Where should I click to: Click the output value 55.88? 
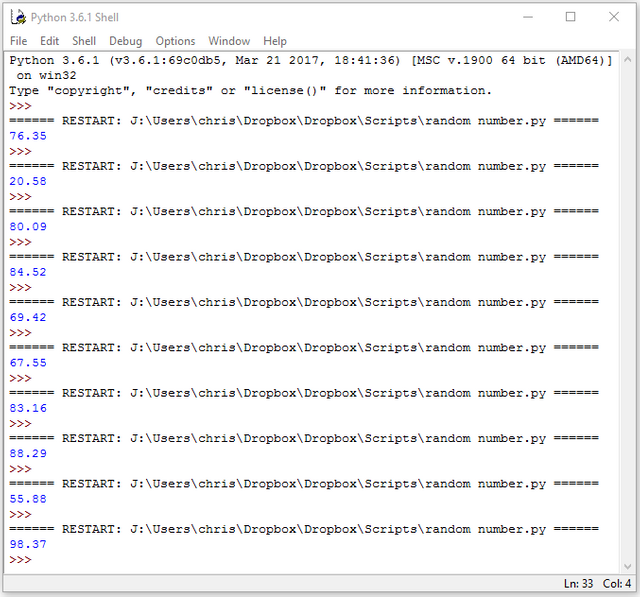[x=28, y=499]
